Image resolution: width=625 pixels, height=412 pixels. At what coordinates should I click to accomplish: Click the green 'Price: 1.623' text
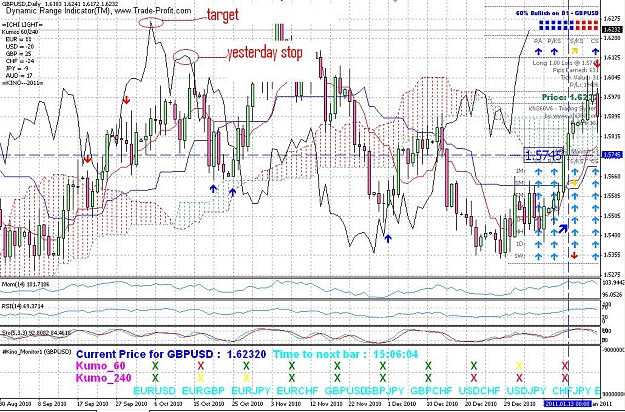tap(570, 97)
